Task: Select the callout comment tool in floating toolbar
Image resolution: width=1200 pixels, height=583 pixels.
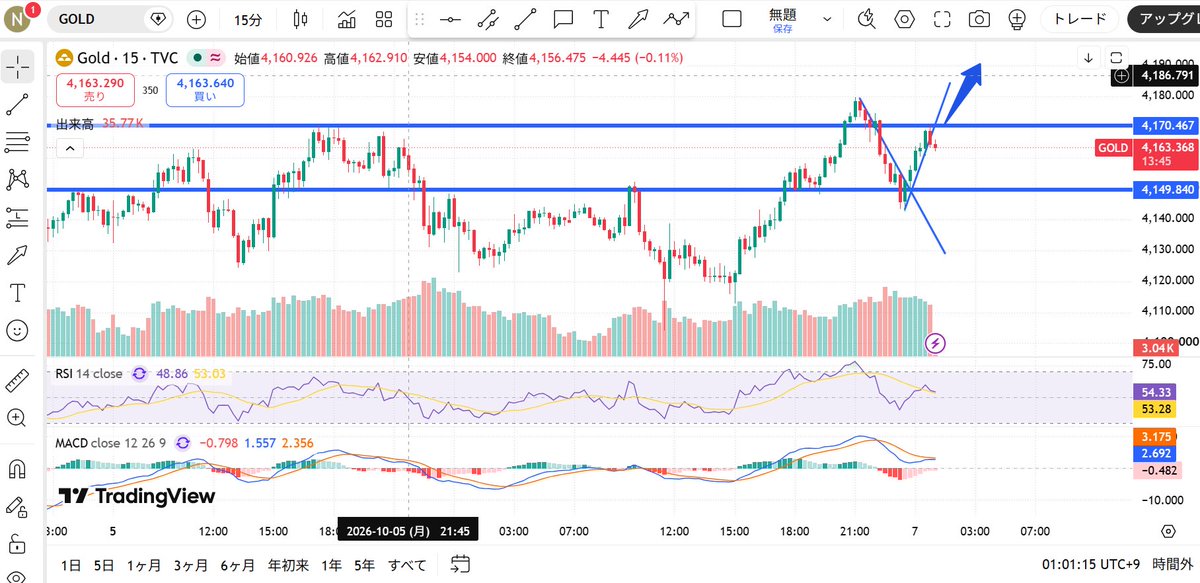Action: point(563,19)
